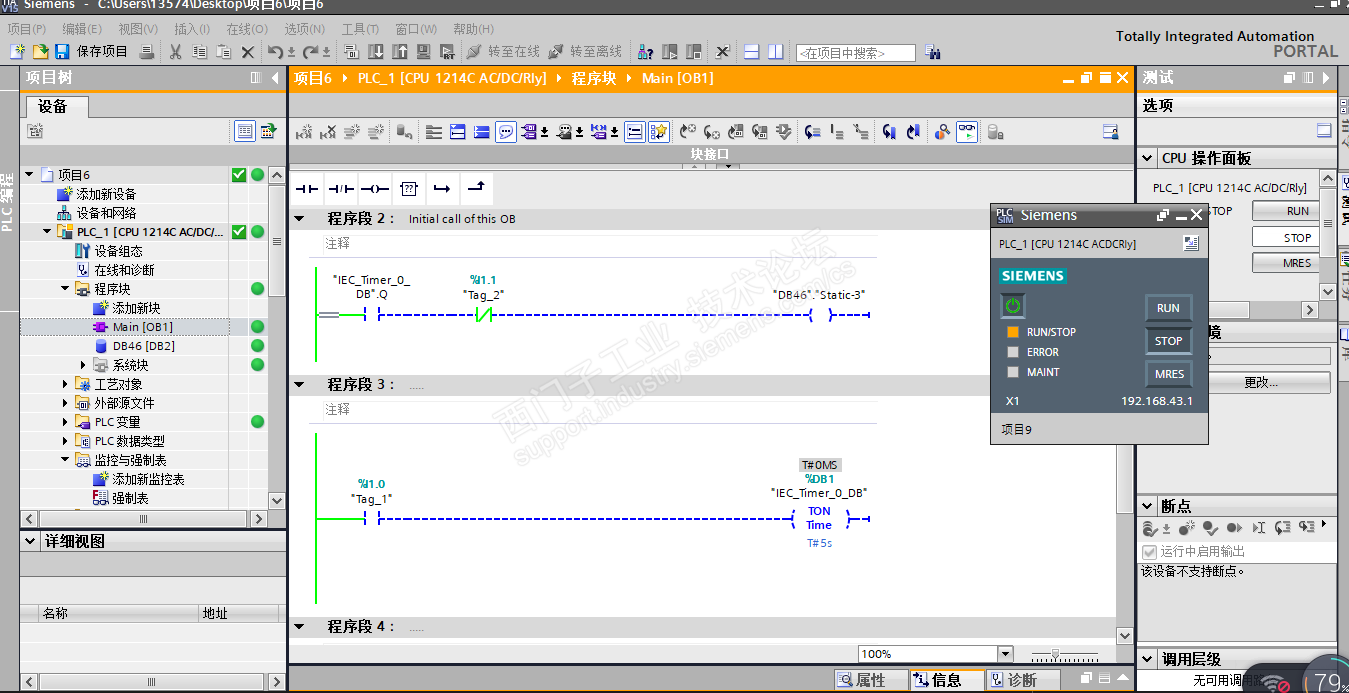Toggle network comments display icon
Screen dimensions: 1349x693
pos(506,132)
